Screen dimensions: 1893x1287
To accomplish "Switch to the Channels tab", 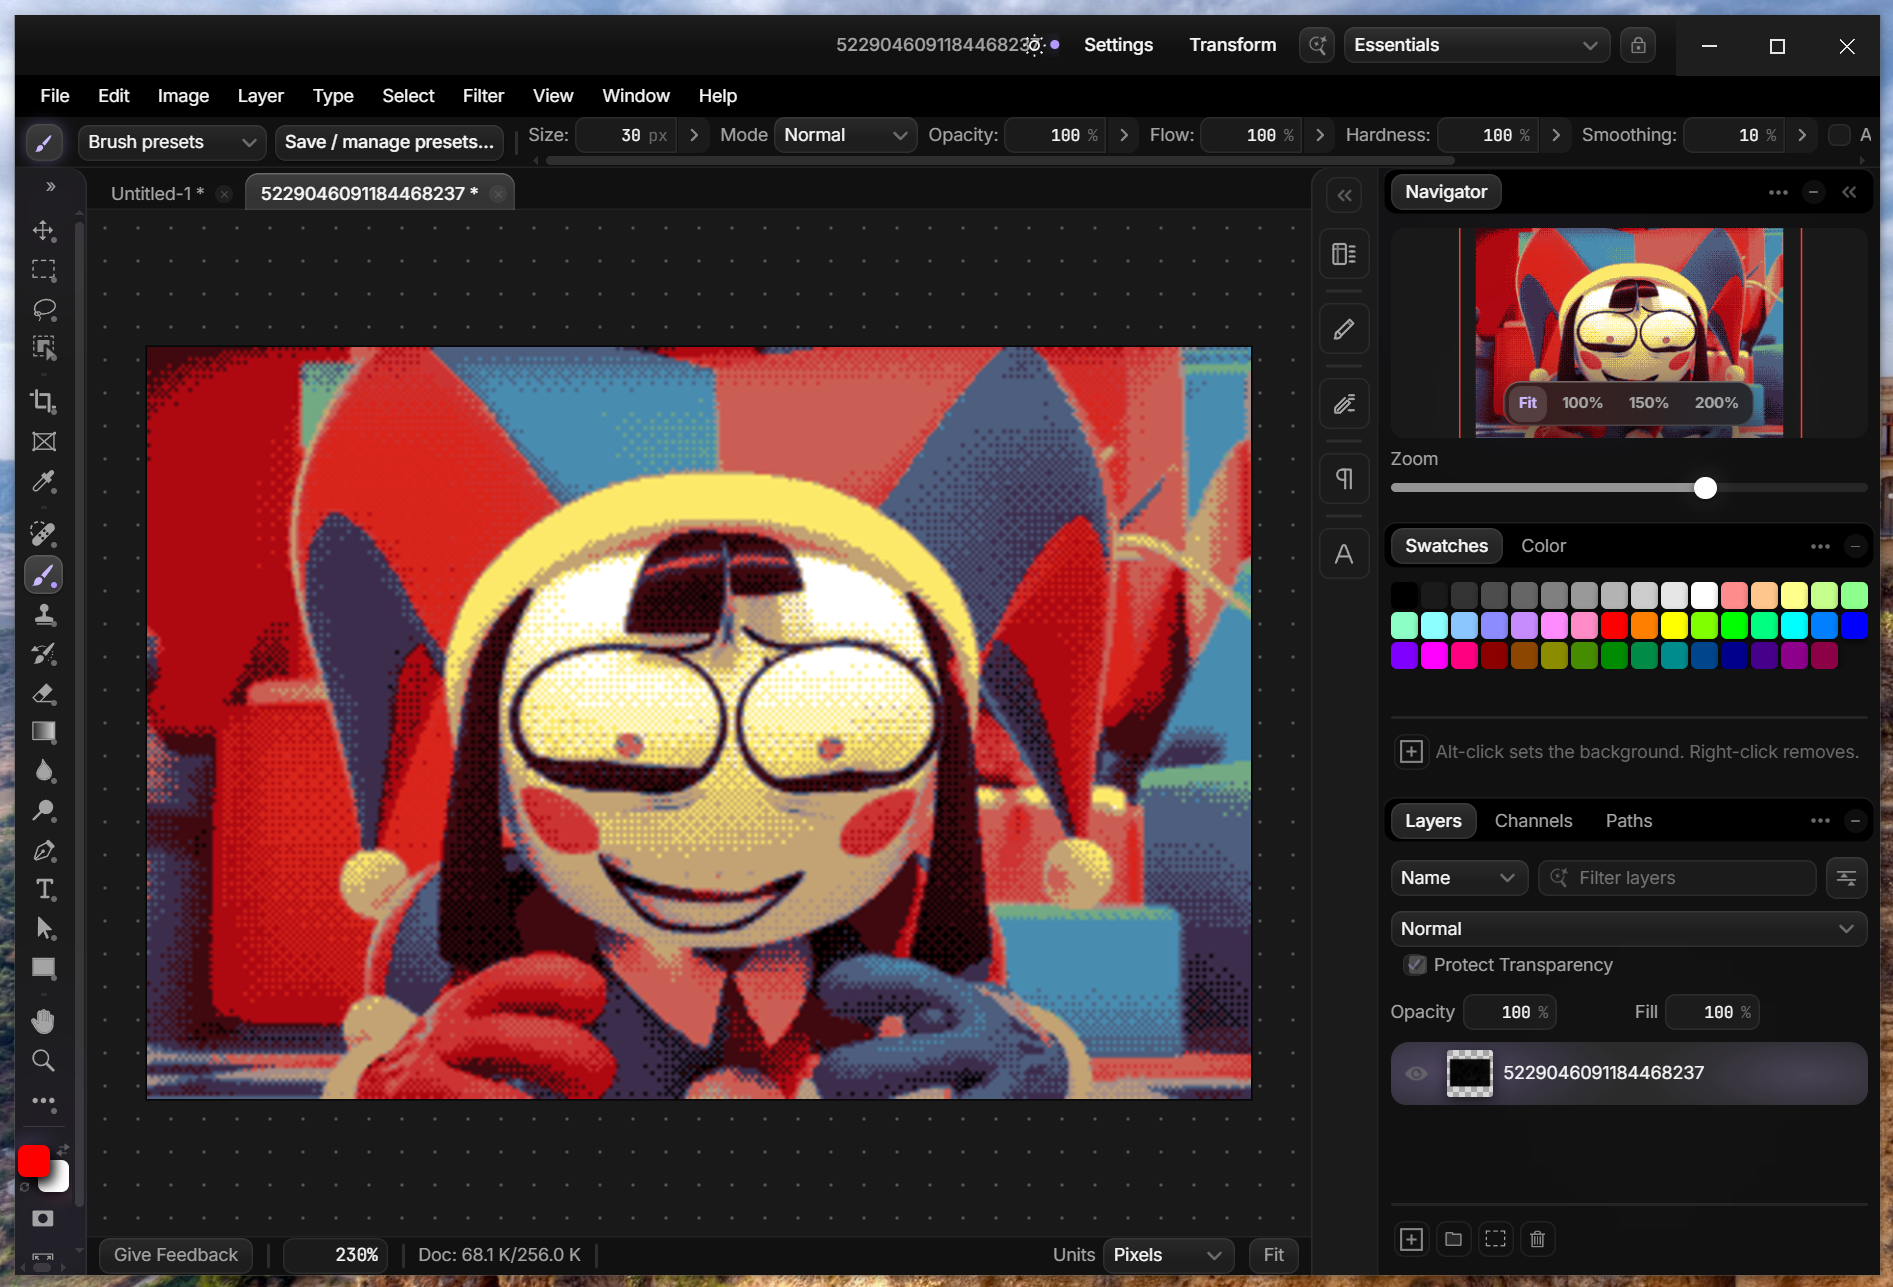I will click(x=1533, y=821).
